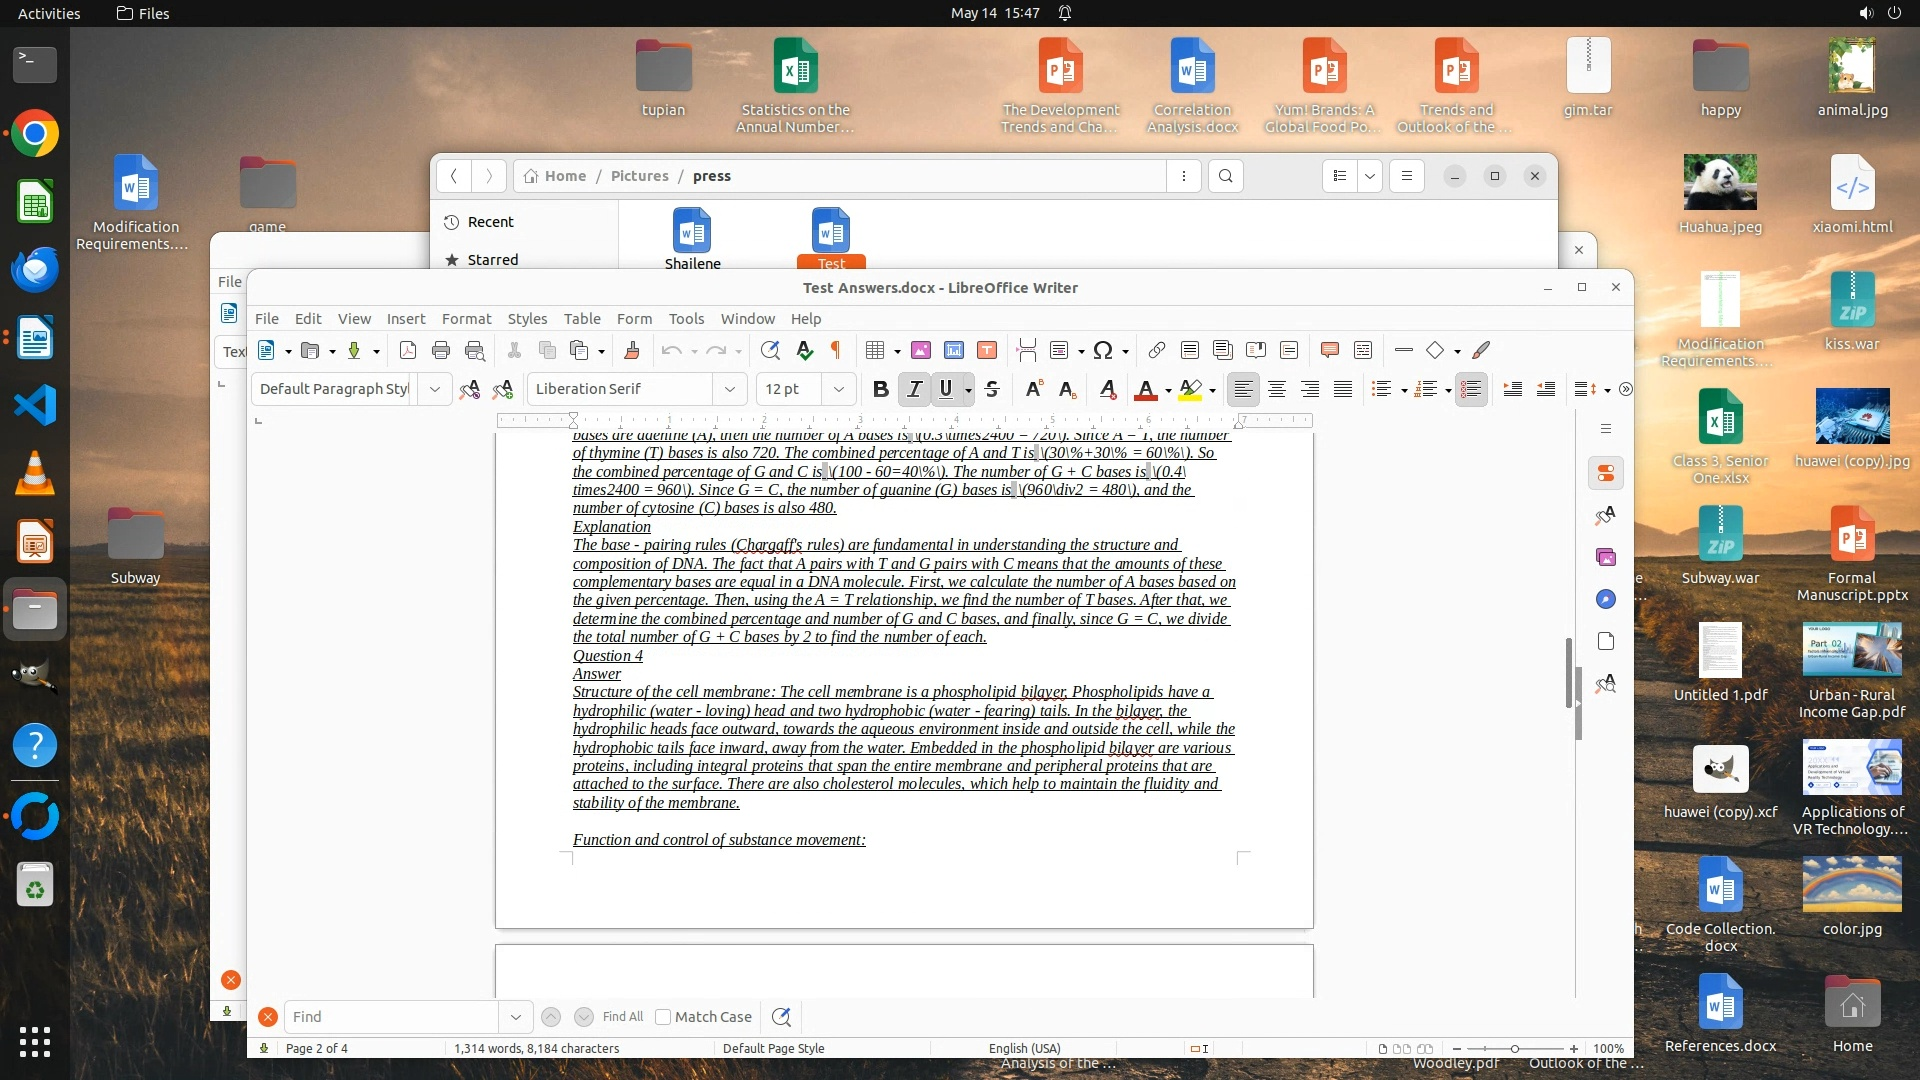Insert special character omega icon
This screenshot has width=1920, height=1080.
point(1102,350)
